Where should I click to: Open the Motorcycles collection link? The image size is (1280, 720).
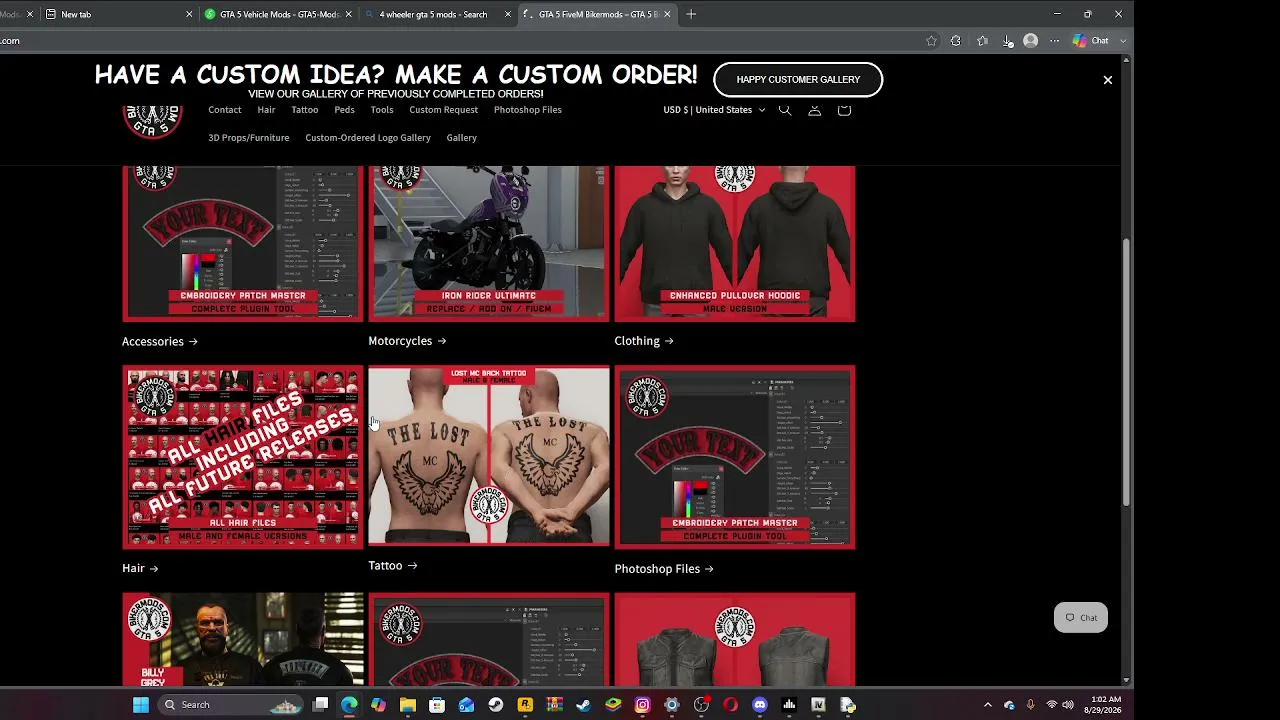tap(407, 341)
